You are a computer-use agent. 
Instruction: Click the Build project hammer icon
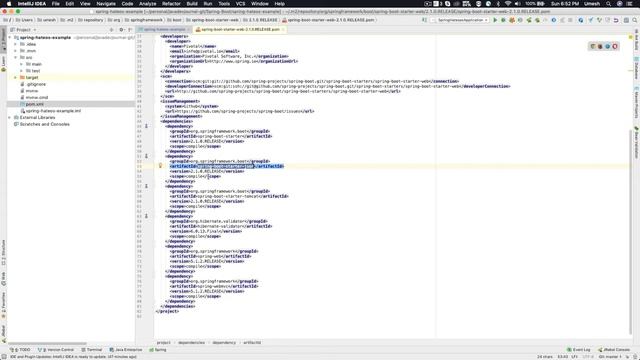(424, 20)
